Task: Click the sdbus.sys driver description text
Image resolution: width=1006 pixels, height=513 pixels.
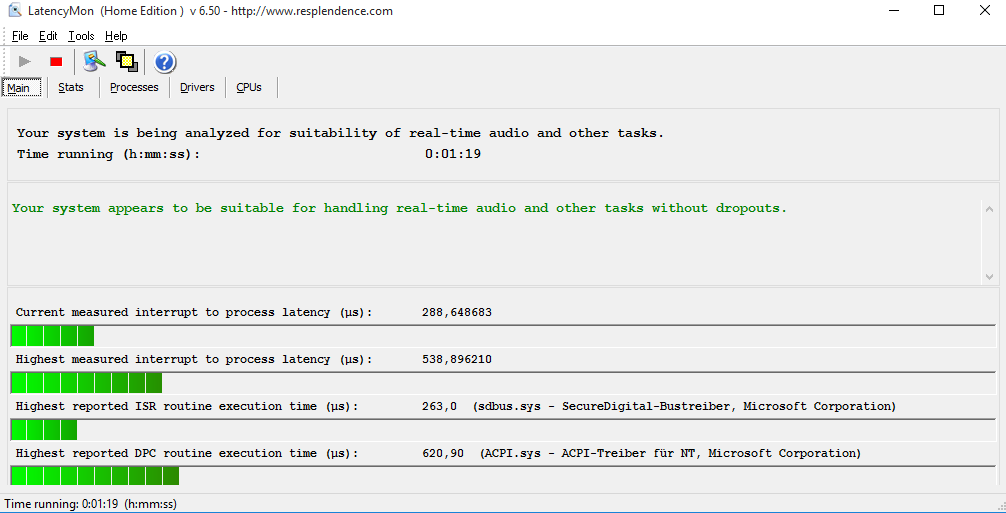Action: pos(684,407)
